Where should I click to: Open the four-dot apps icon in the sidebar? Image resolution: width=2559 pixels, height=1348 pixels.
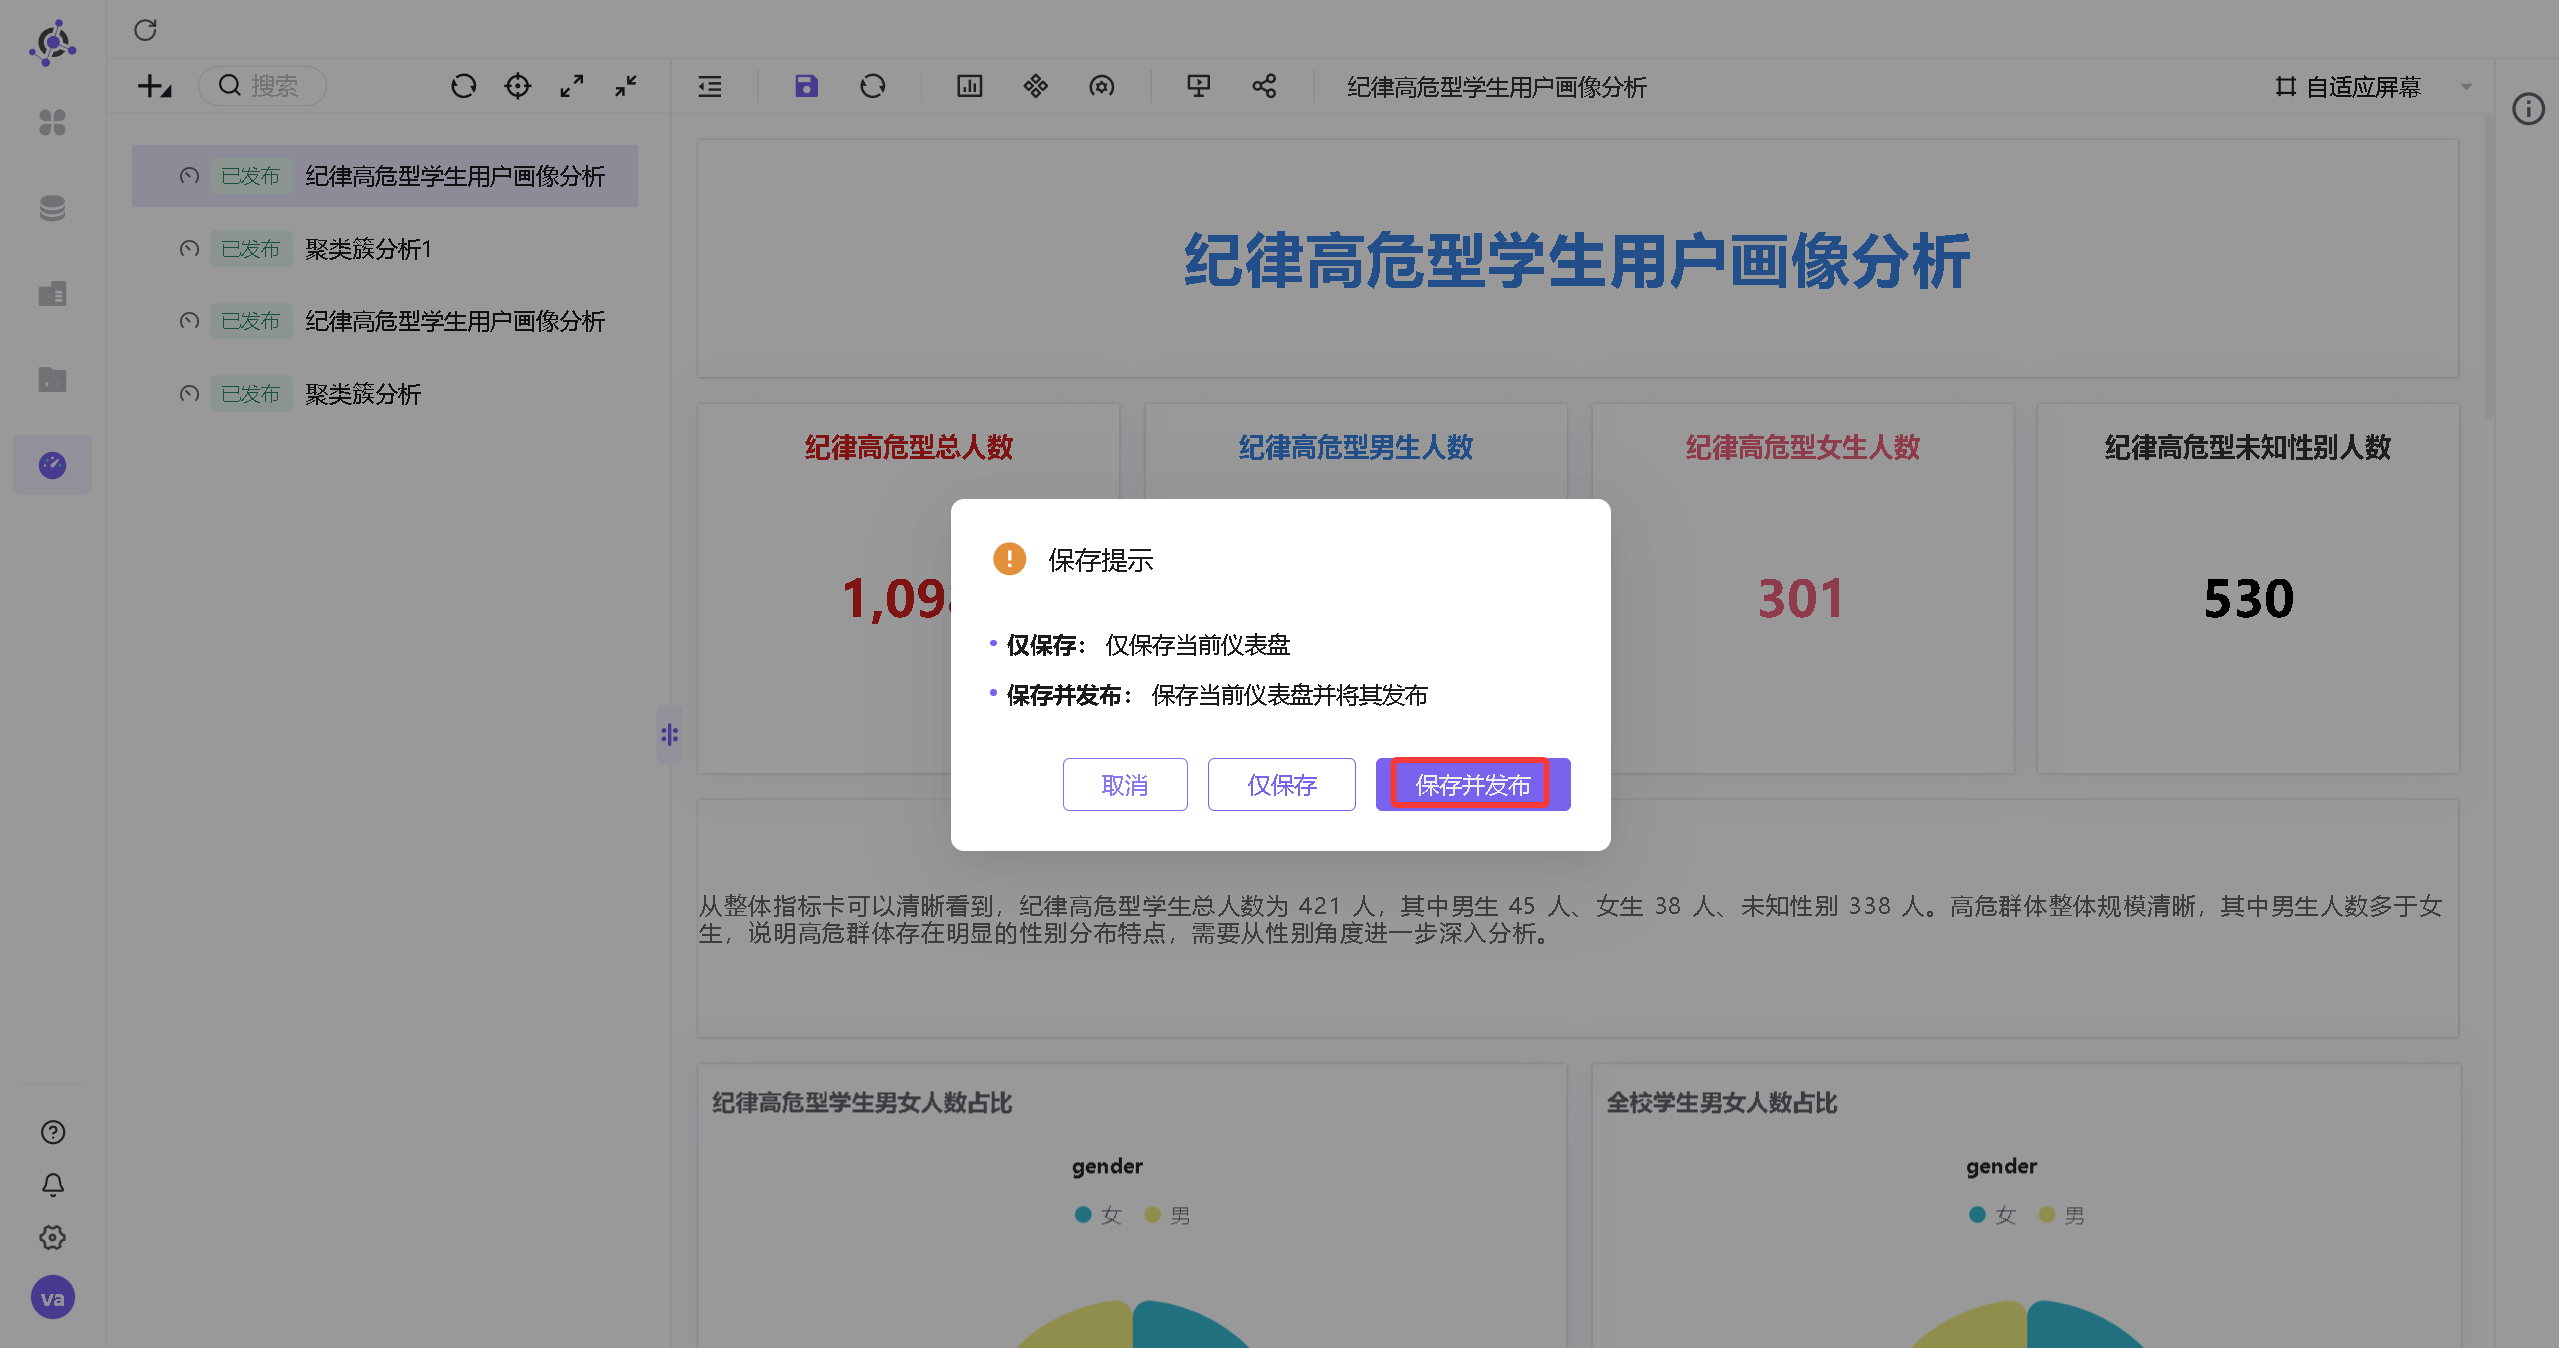tap(52, 123)
